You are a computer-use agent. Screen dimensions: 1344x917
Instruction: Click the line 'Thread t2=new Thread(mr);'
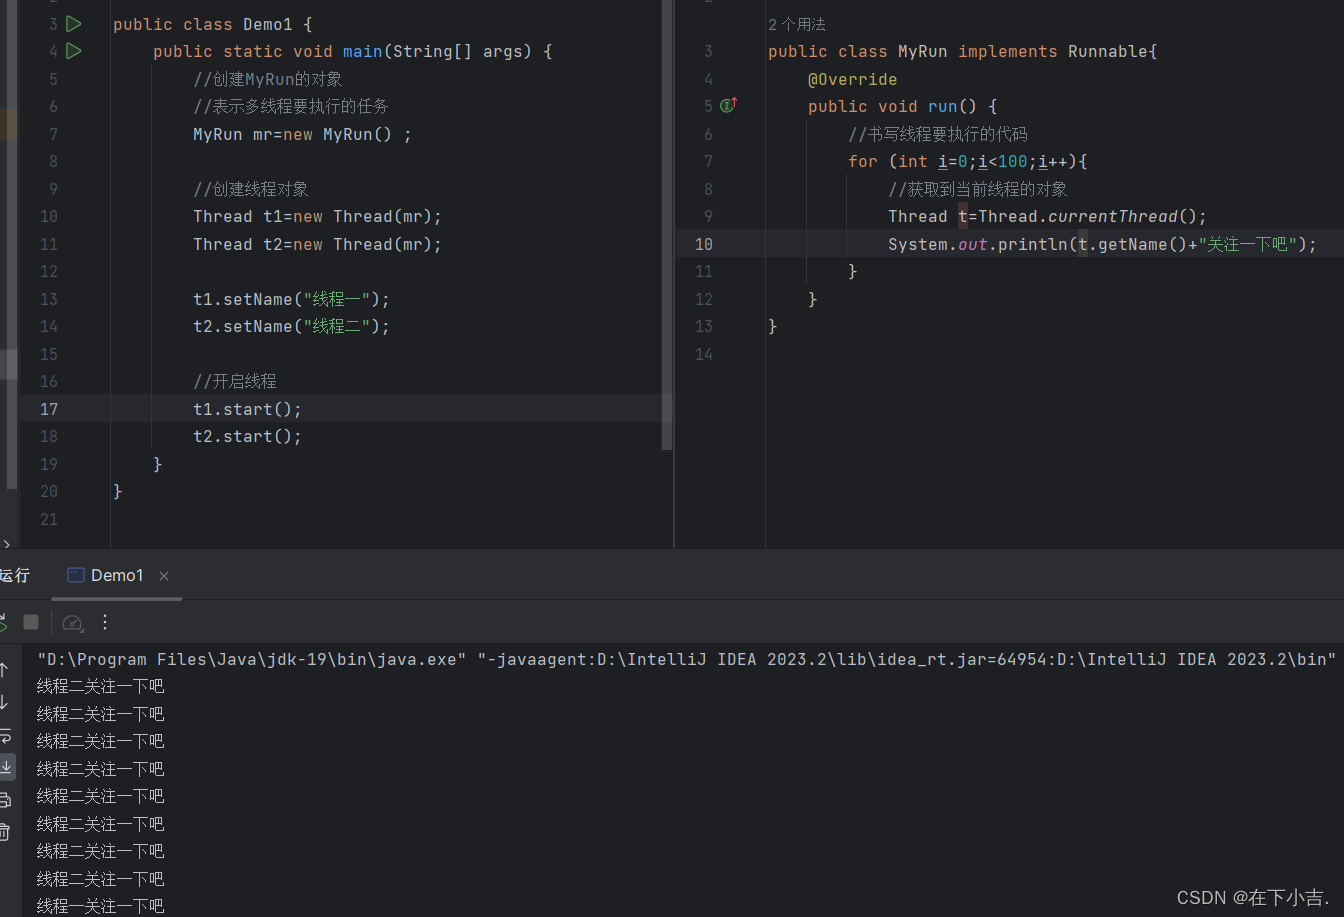tap(317, 244)
